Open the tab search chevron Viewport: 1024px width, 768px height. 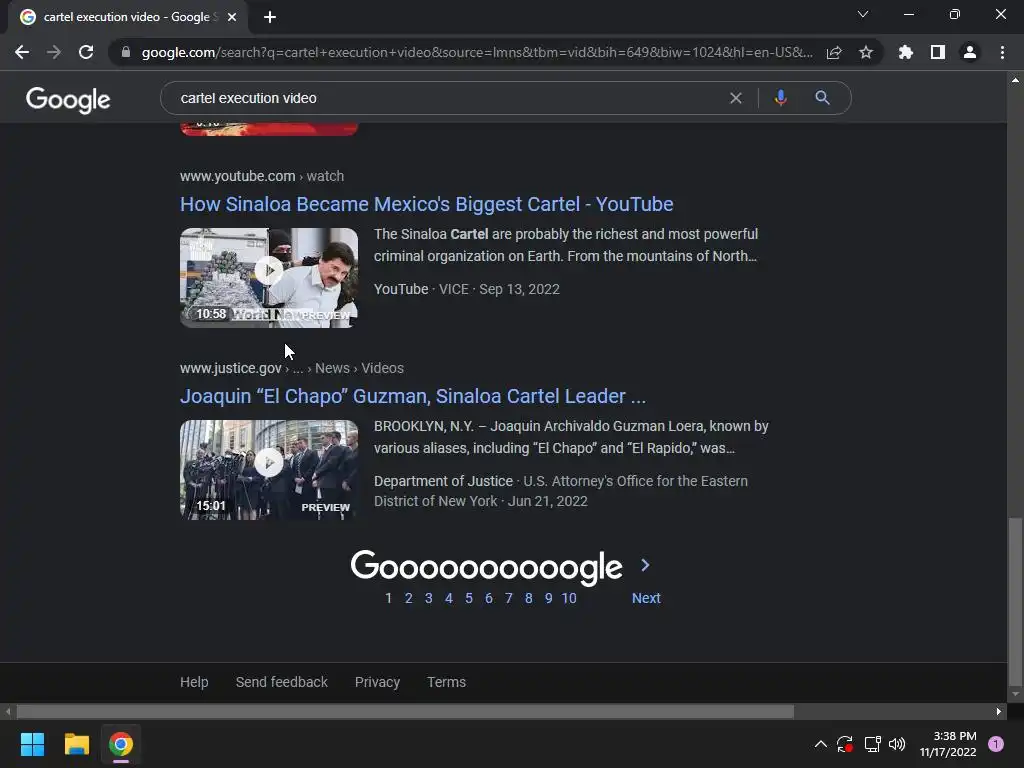(863, 14)
